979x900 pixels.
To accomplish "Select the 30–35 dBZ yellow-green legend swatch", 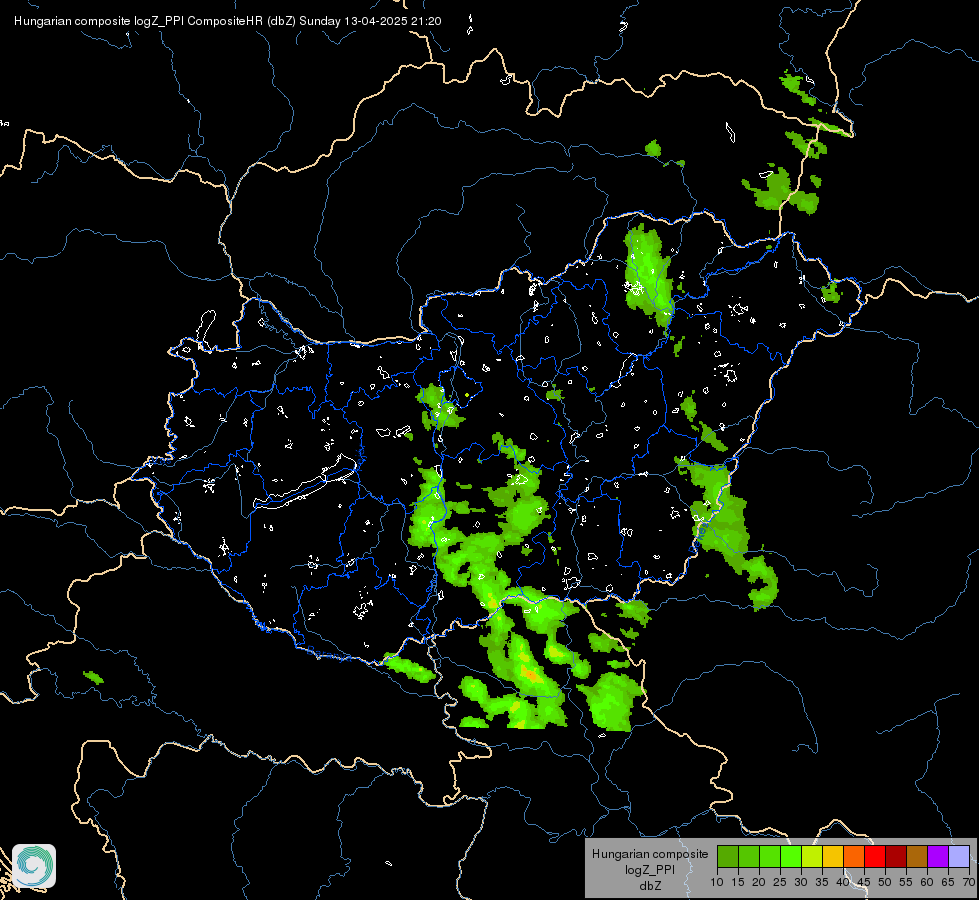I will pos(812,856).
